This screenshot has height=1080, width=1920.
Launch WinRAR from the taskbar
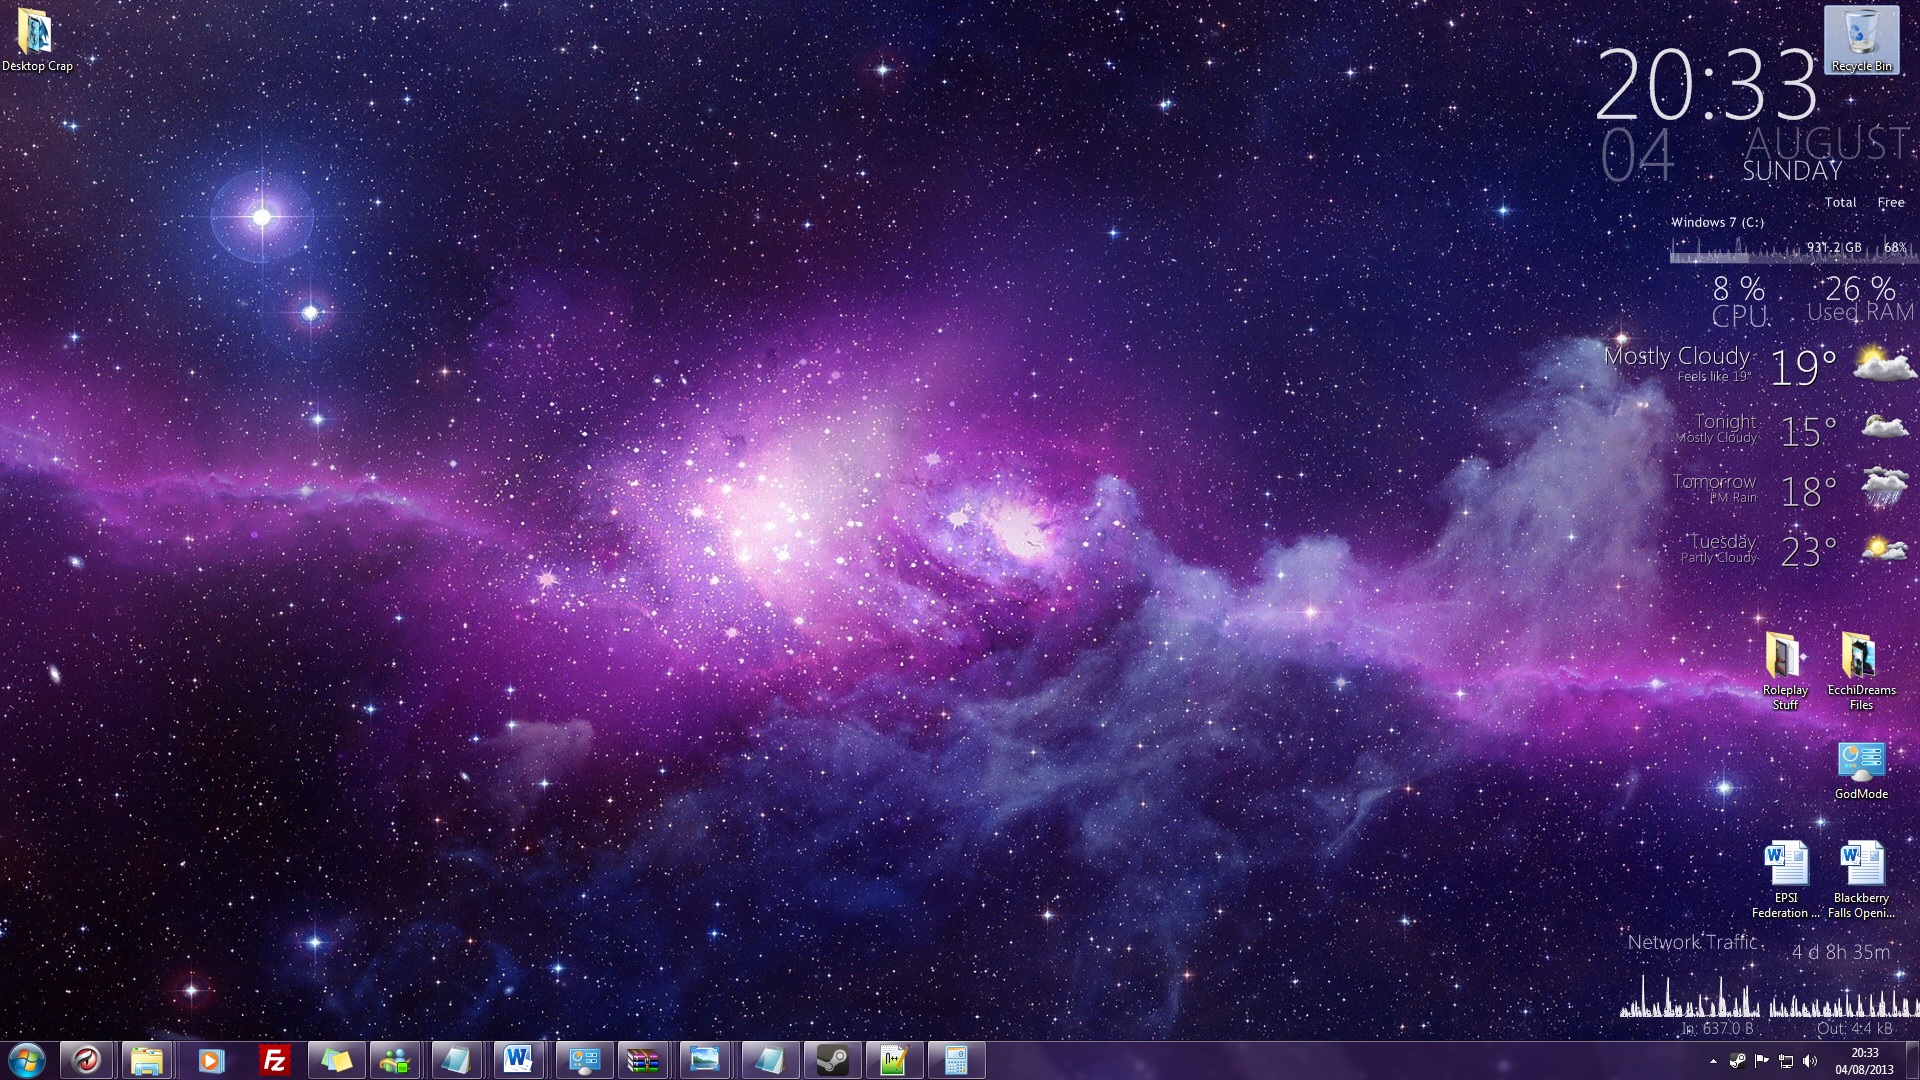pyautogui.click(x=642, y=1060)
